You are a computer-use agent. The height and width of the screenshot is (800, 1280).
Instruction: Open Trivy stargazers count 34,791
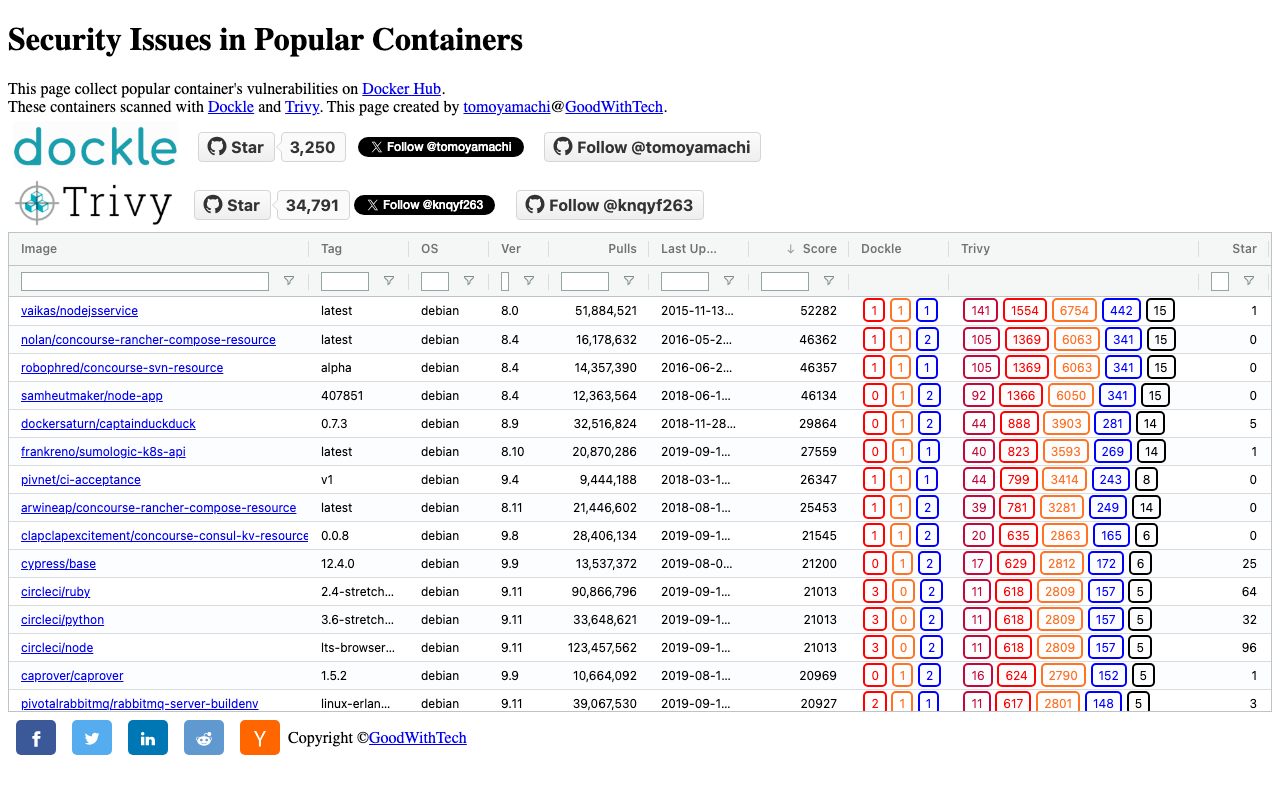coord(312,205)
